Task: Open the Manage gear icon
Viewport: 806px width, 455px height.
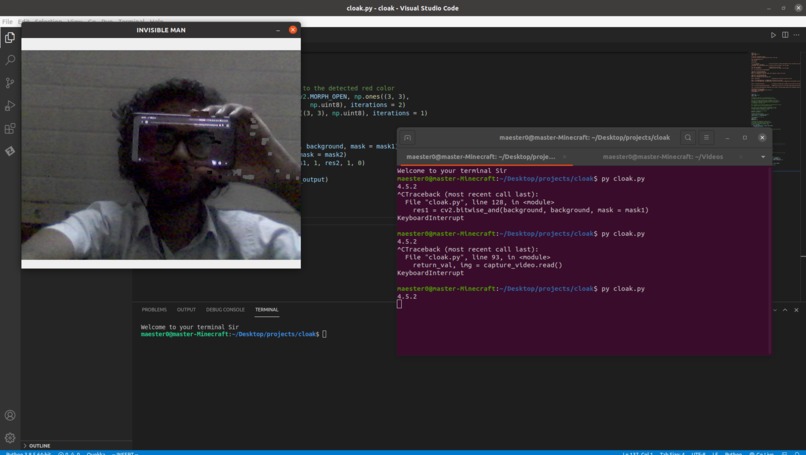Action: coord(10,438)
